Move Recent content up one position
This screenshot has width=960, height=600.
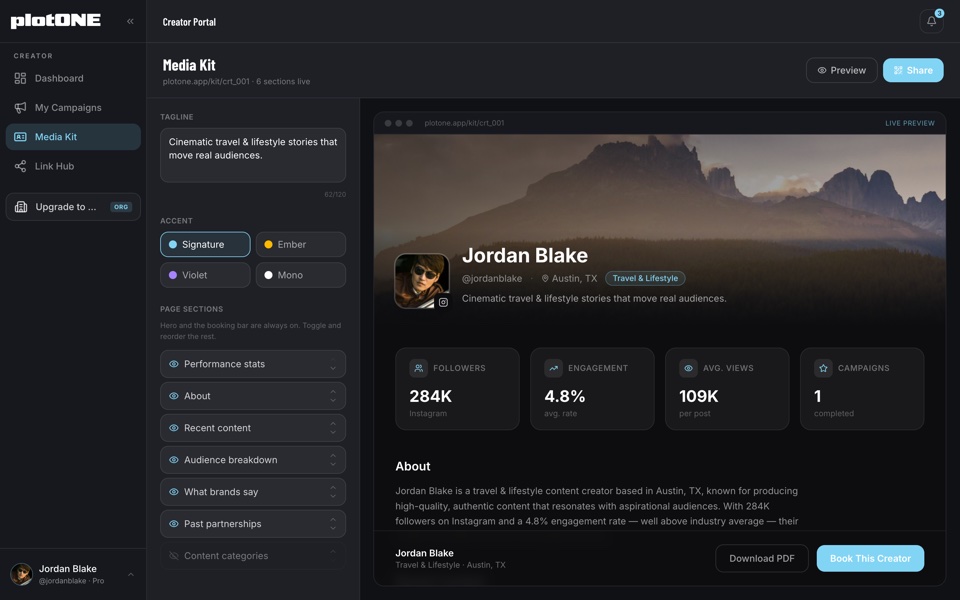[333, 424]
